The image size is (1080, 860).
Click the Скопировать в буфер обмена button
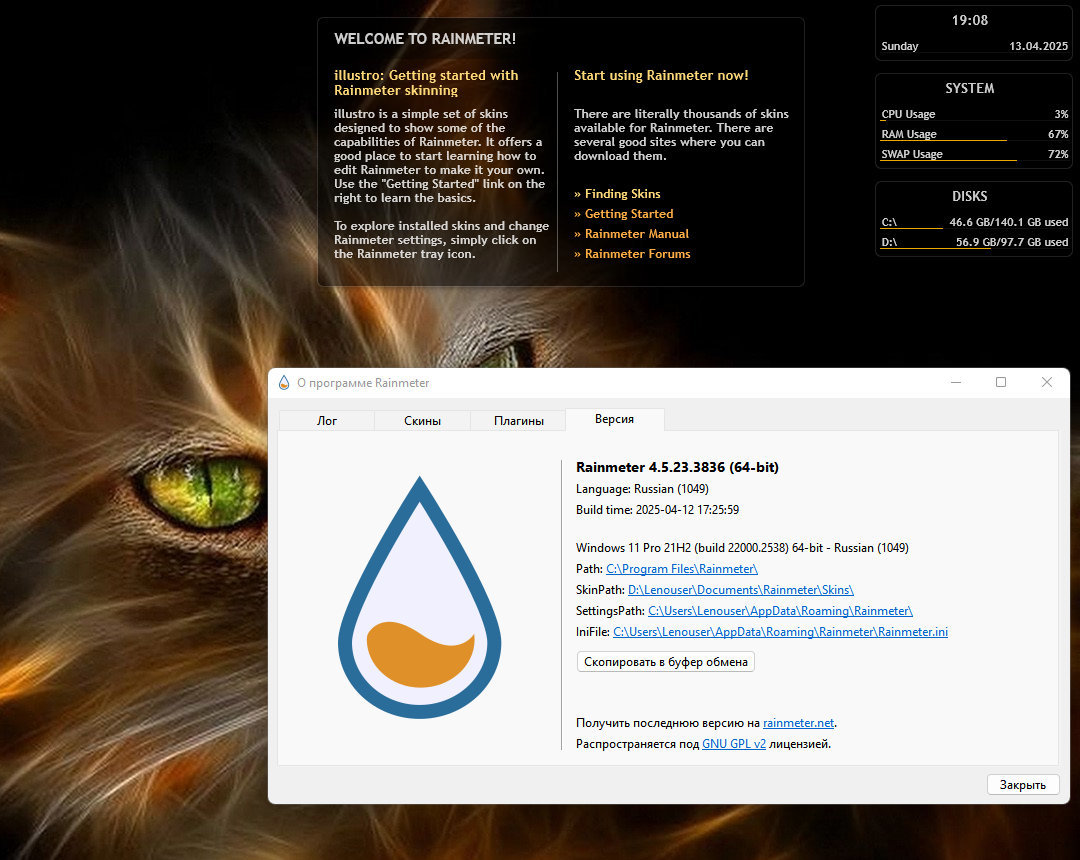[666, 662]
